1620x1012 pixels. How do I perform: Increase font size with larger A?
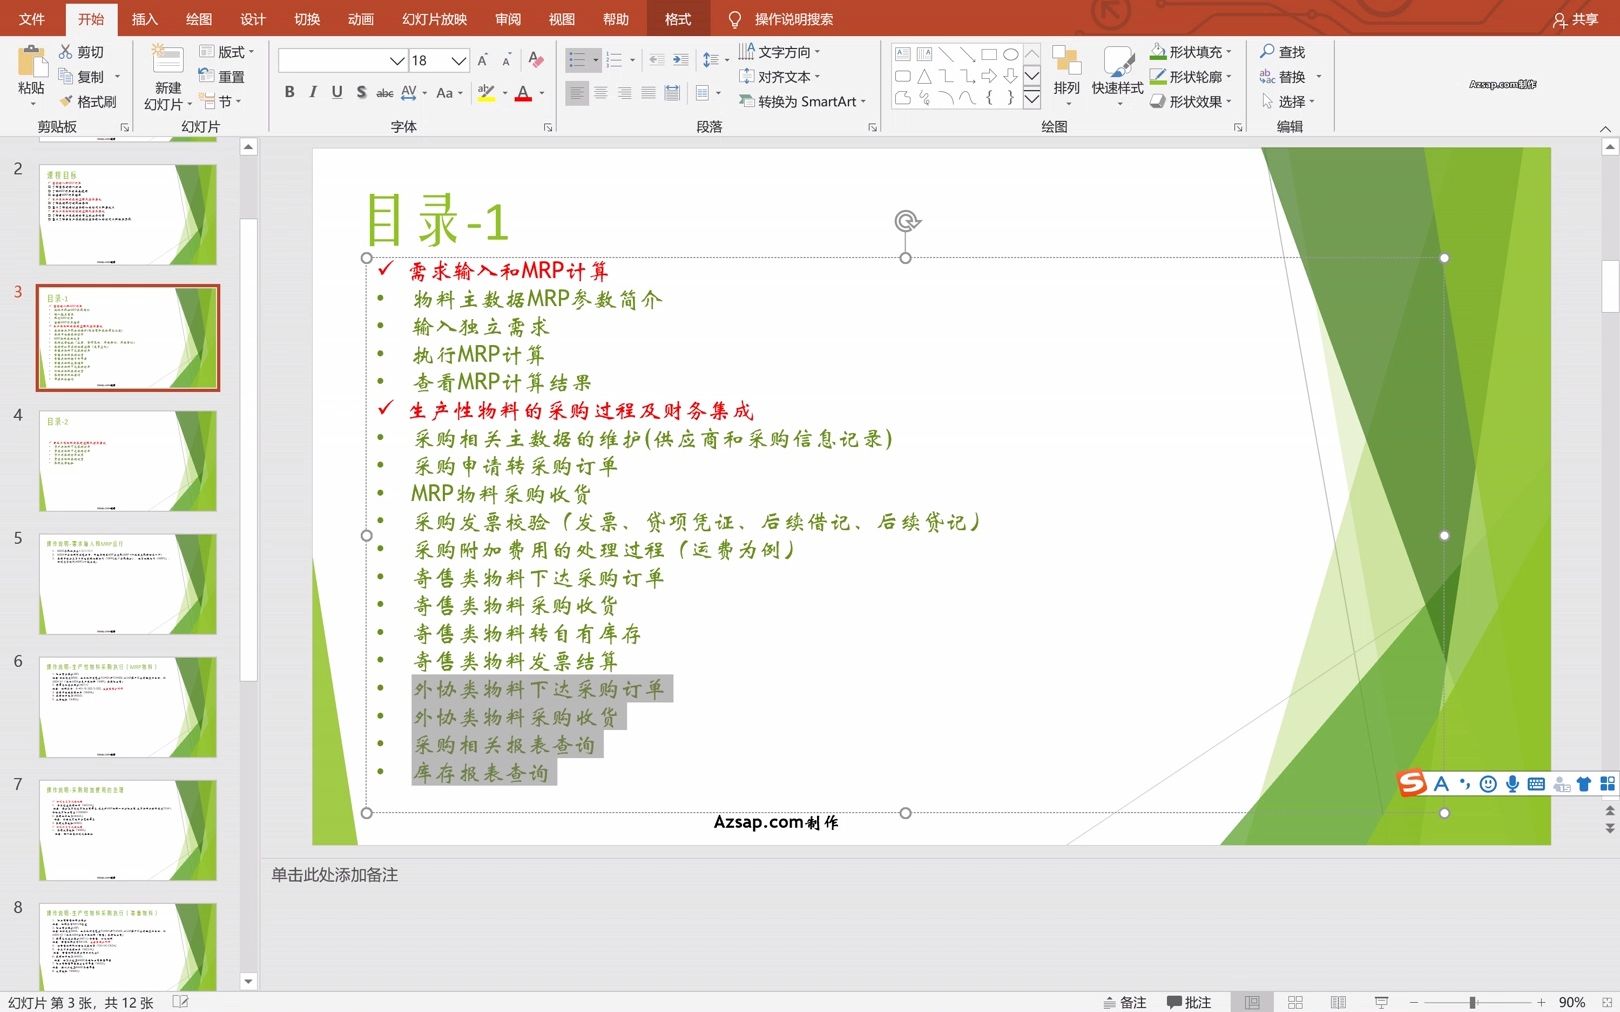483,61
